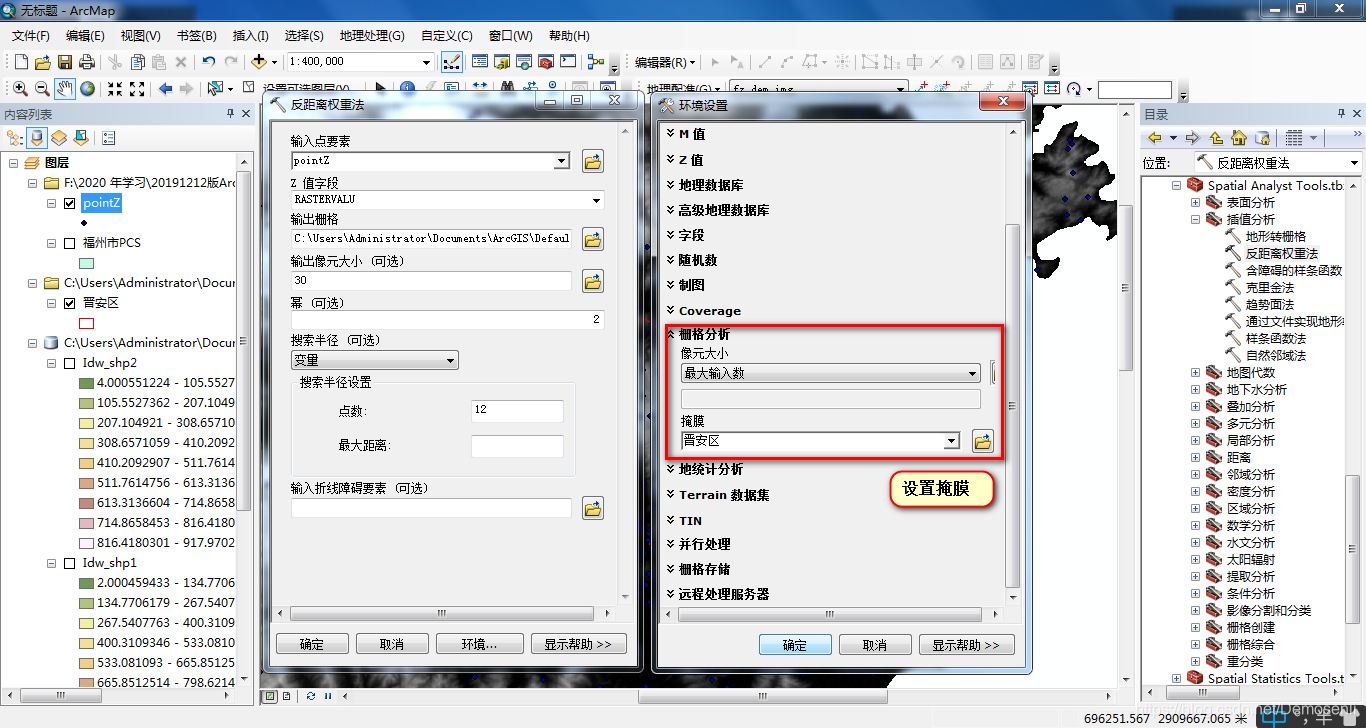
Task: Open the 输入点要素 pointZ dropdown
Action: click(561, 161)
